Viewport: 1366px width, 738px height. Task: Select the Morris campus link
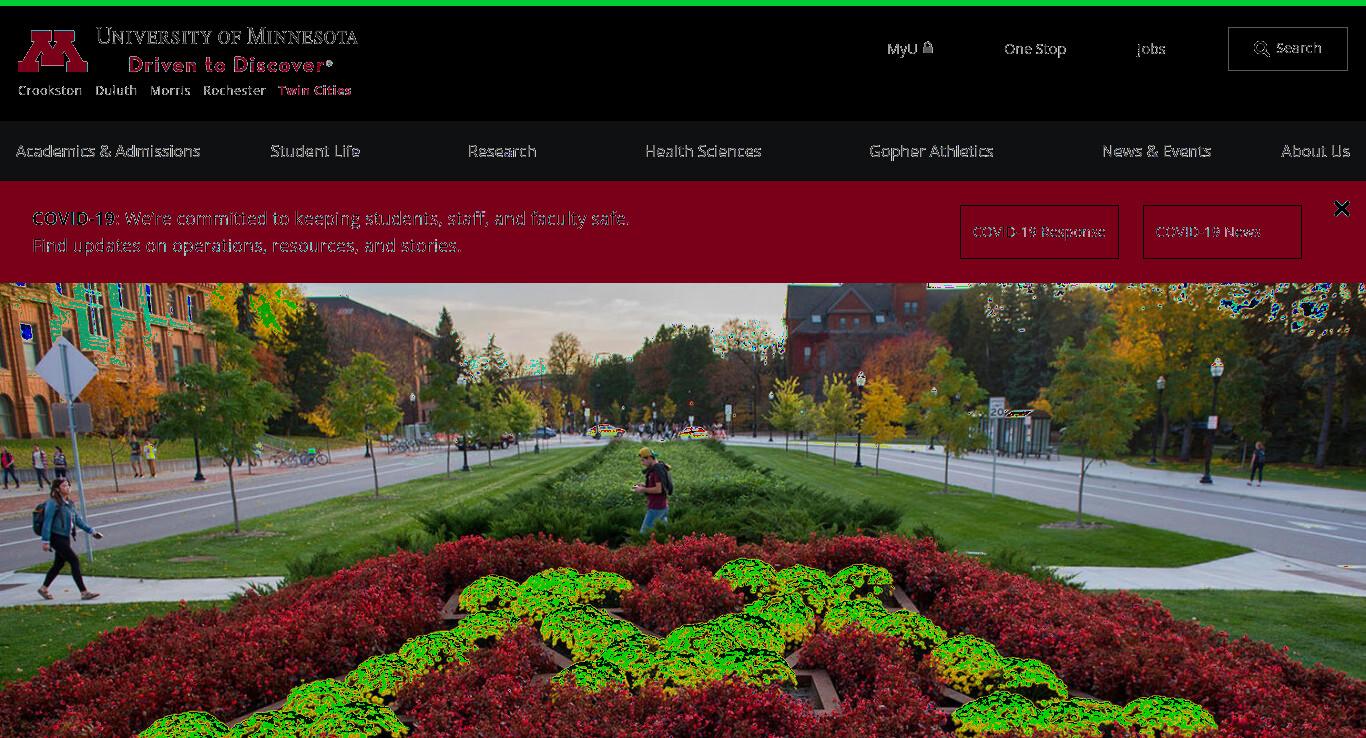click(x=170, y=90)
